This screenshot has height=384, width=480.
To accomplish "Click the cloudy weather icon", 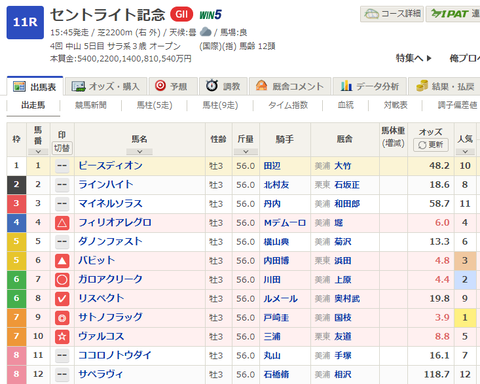I will 206,32.
